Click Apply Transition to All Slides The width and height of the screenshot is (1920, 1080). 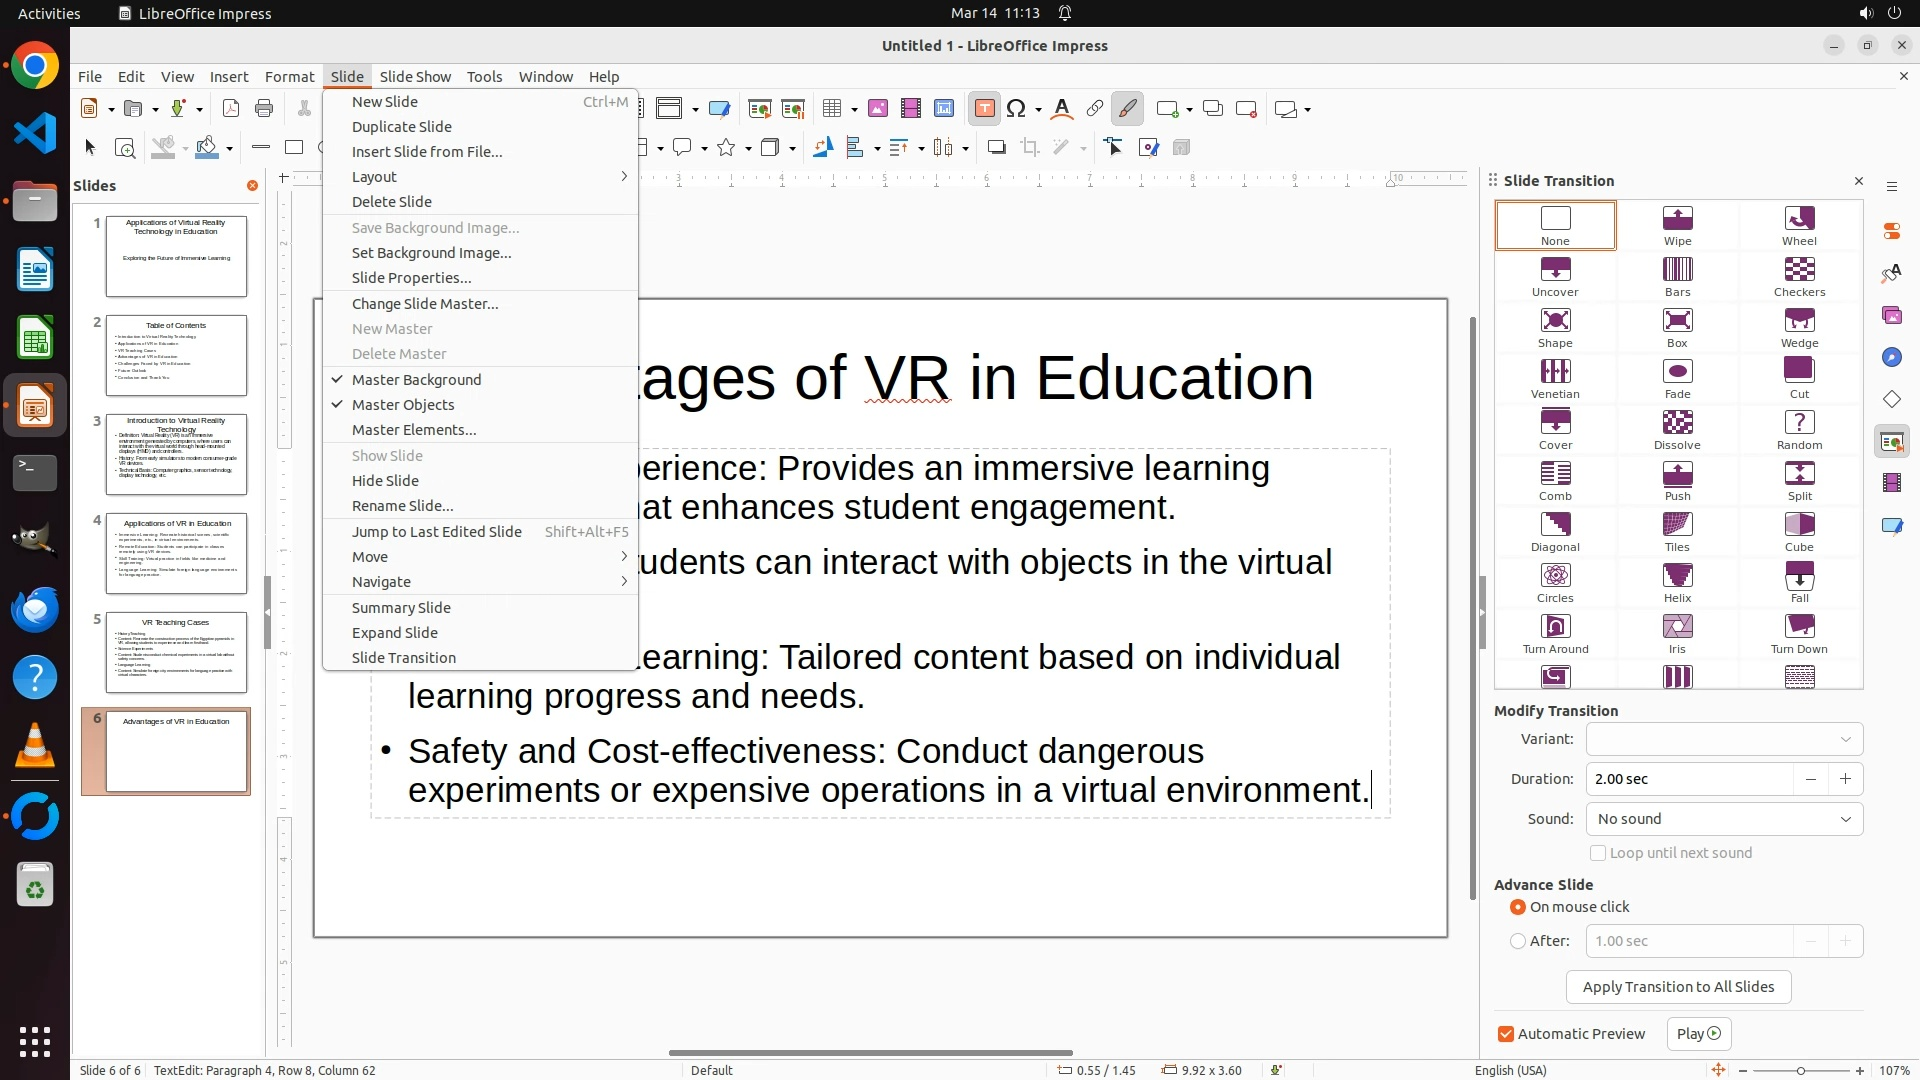tap(1678, 987)
